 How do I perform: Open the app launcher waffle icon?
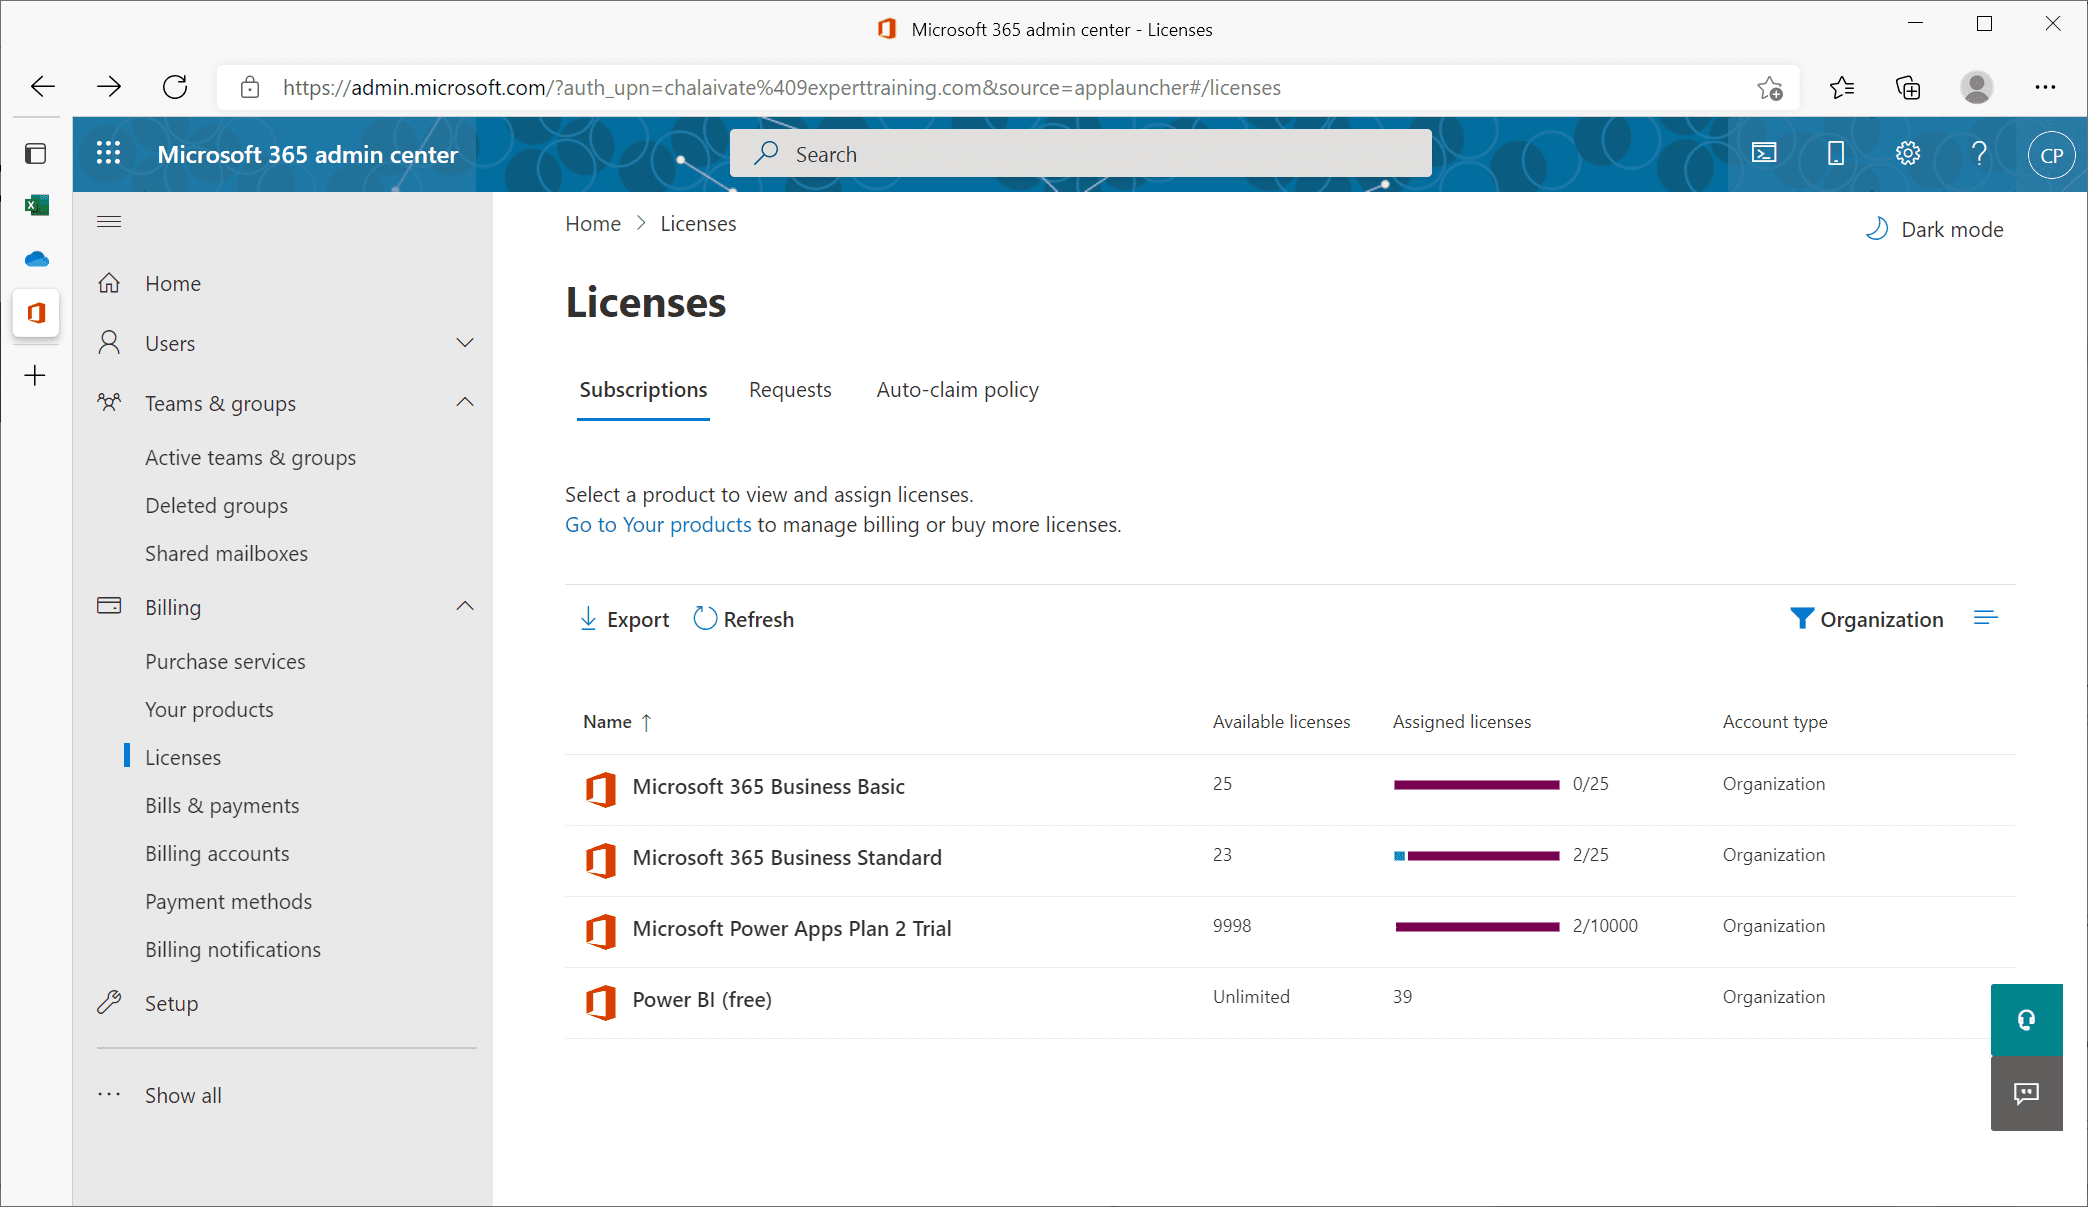click(108, 154)
